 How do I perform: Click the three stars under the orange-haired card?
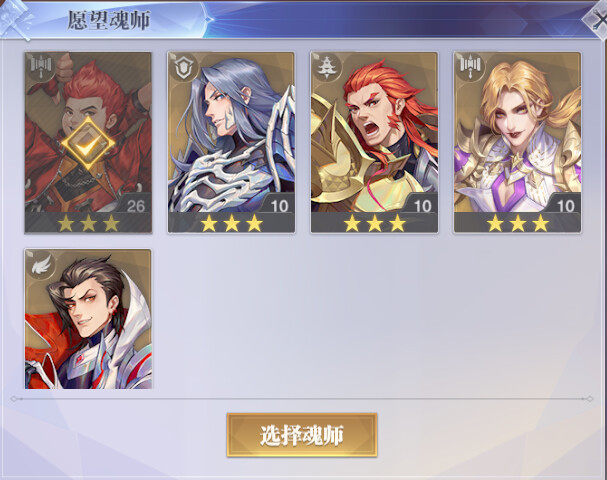coord(375,224)
